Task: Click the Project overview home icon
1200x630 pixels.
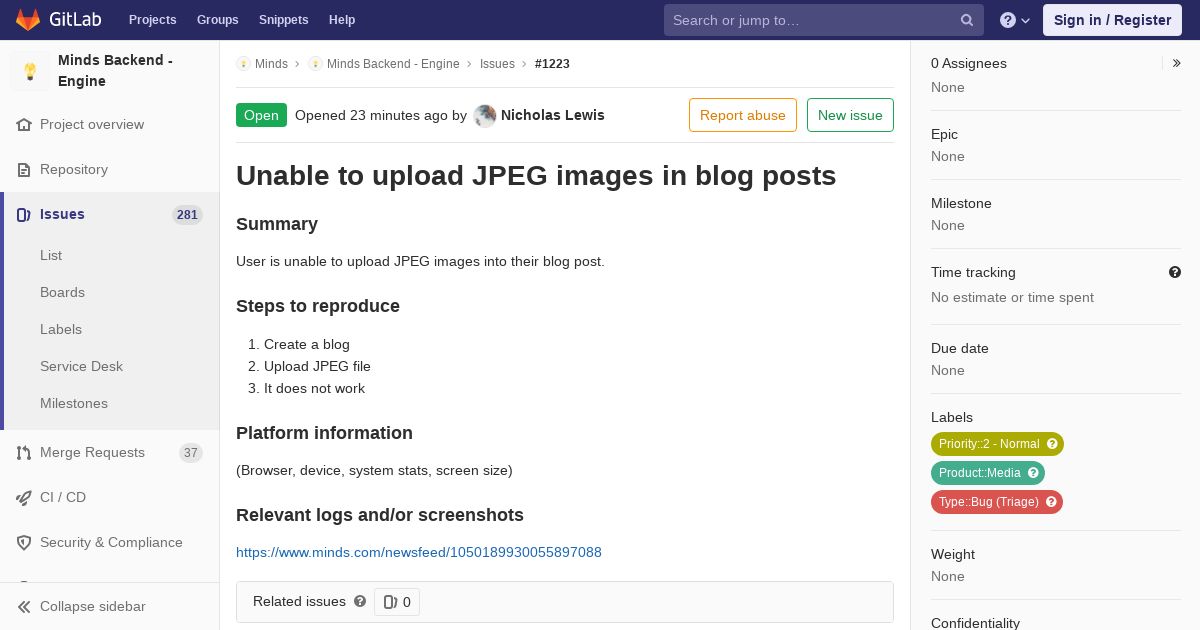Action: pyautogui.click(x=24, y=125)
